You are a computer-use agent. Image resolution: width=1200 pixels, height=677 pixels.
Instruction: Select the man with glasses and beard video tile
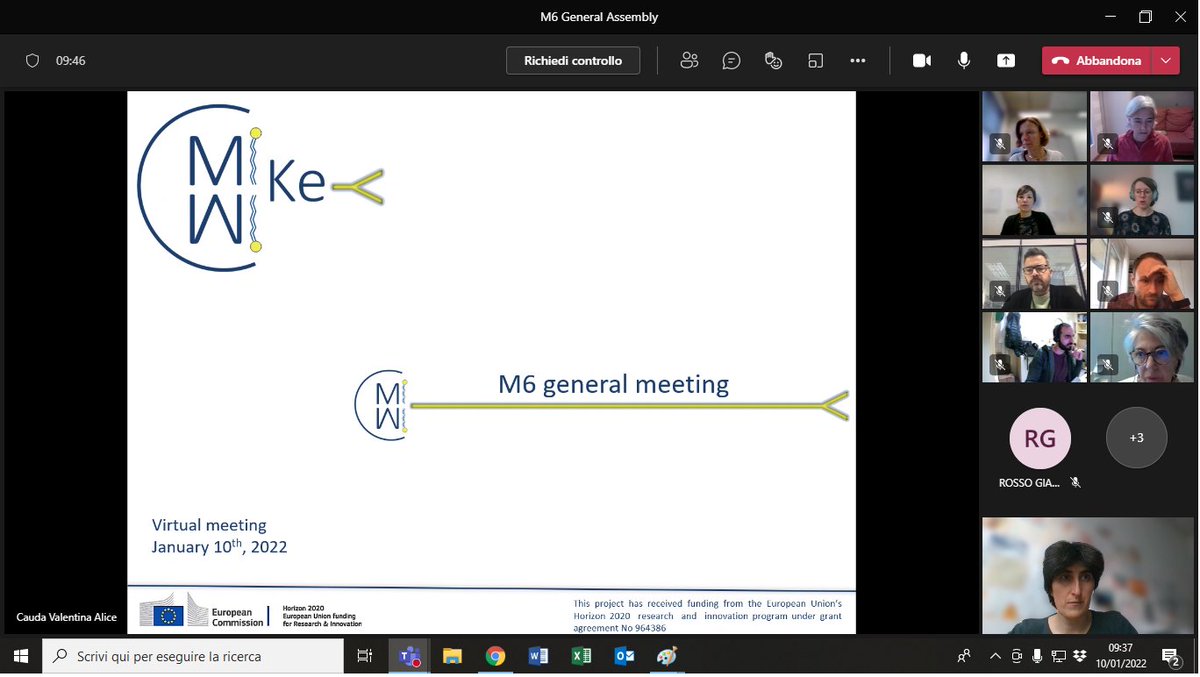(x=1034, y=274)
